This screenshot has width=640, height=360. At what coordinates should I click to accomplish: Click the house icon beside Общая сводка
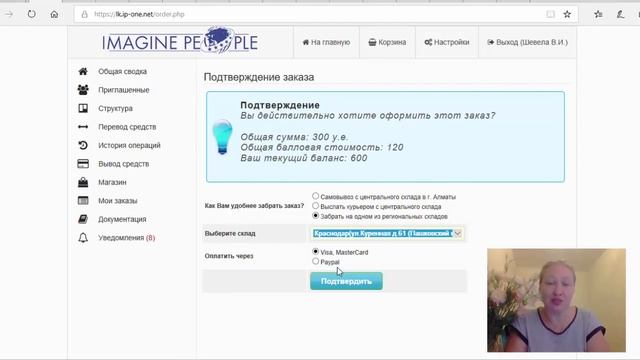pos(83,71)
